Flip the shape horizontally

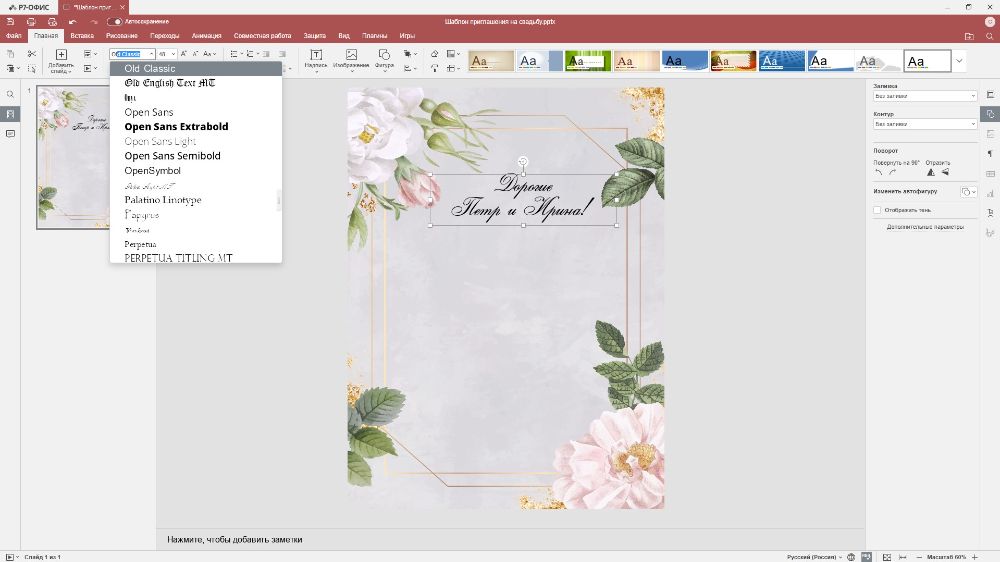click(930, 172)
